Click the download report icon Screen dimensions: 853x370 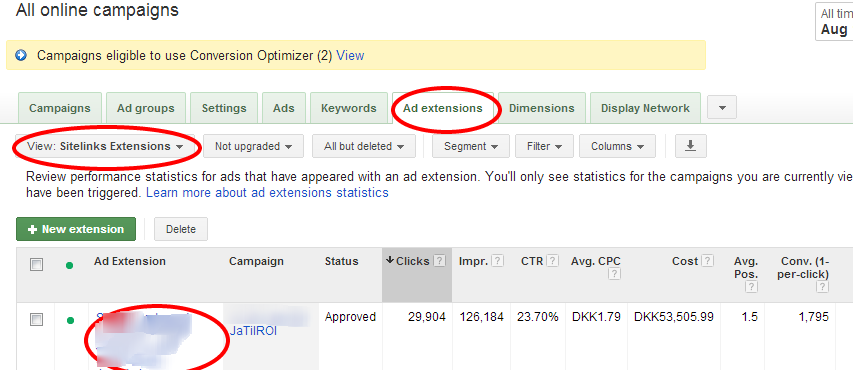[690, 146]
